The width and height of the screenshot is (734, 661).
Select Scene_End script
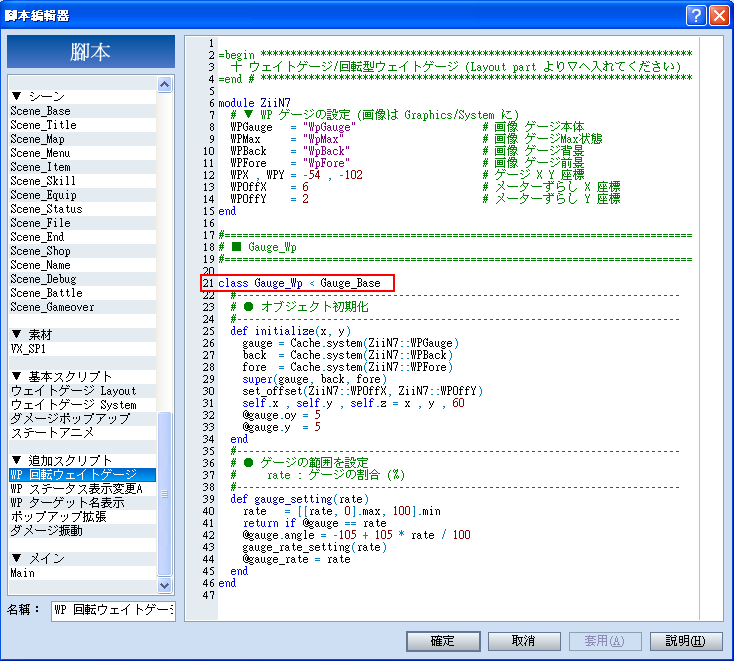tap(82, 237)
